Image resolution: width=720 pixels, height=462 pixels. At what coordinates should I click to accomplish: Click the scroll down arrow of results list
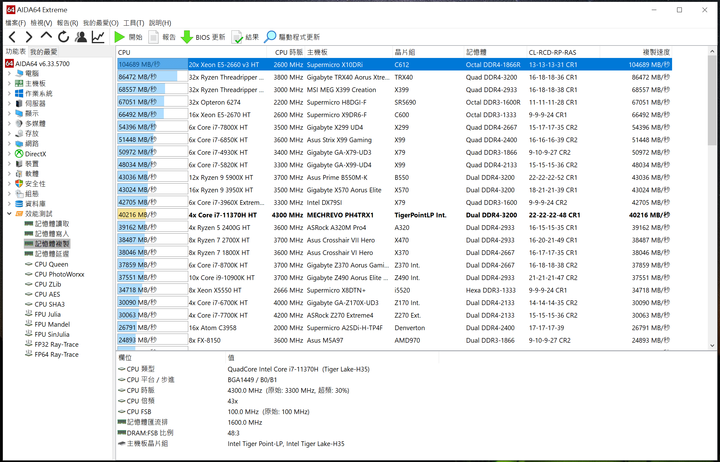pyautogui.click(x=712, y=346)
